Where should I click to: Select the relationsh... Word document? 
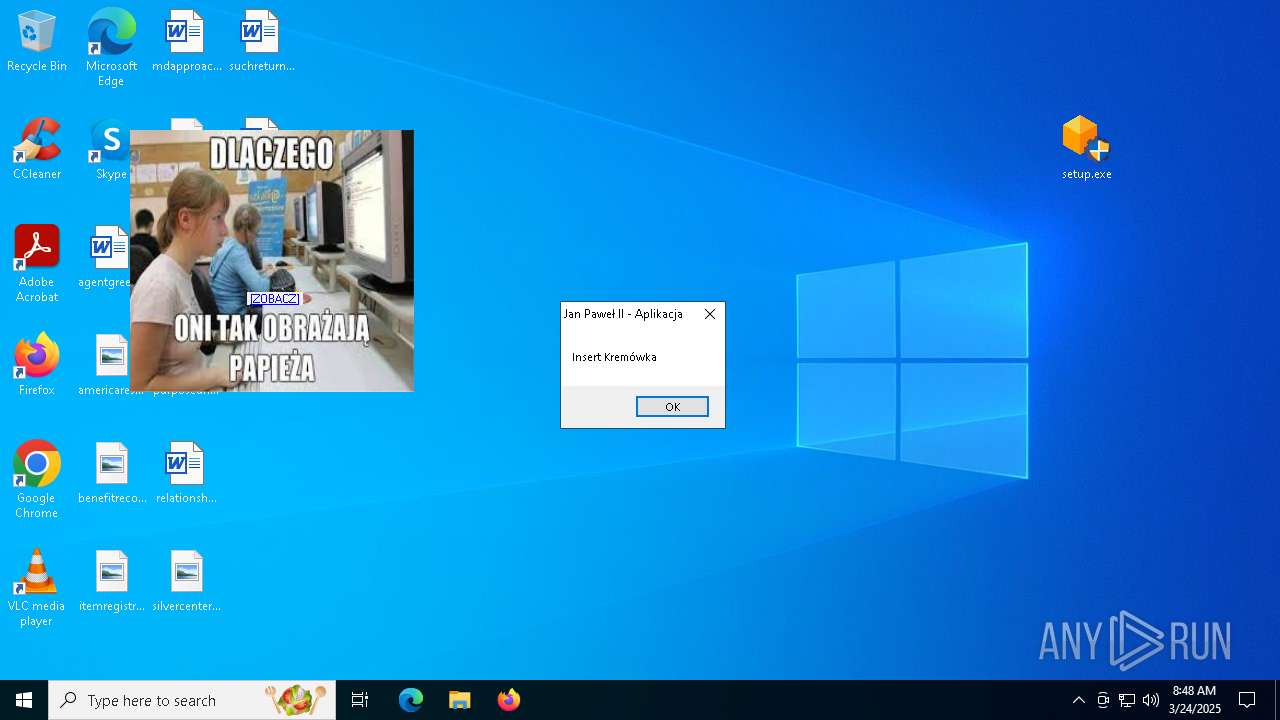pos(186,474)
